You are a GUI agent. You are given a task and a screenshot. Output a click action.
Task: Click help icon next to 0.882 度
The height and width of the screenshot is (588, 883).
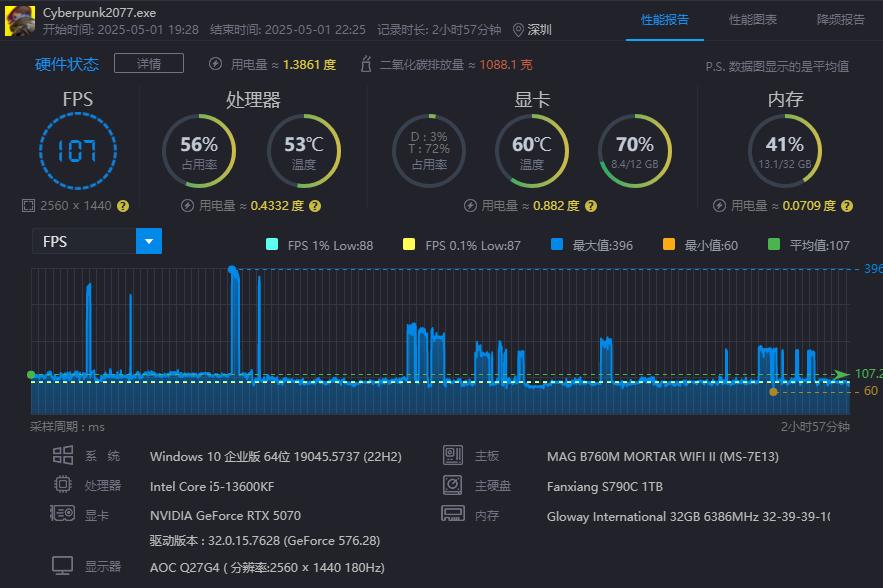[591, 206]
